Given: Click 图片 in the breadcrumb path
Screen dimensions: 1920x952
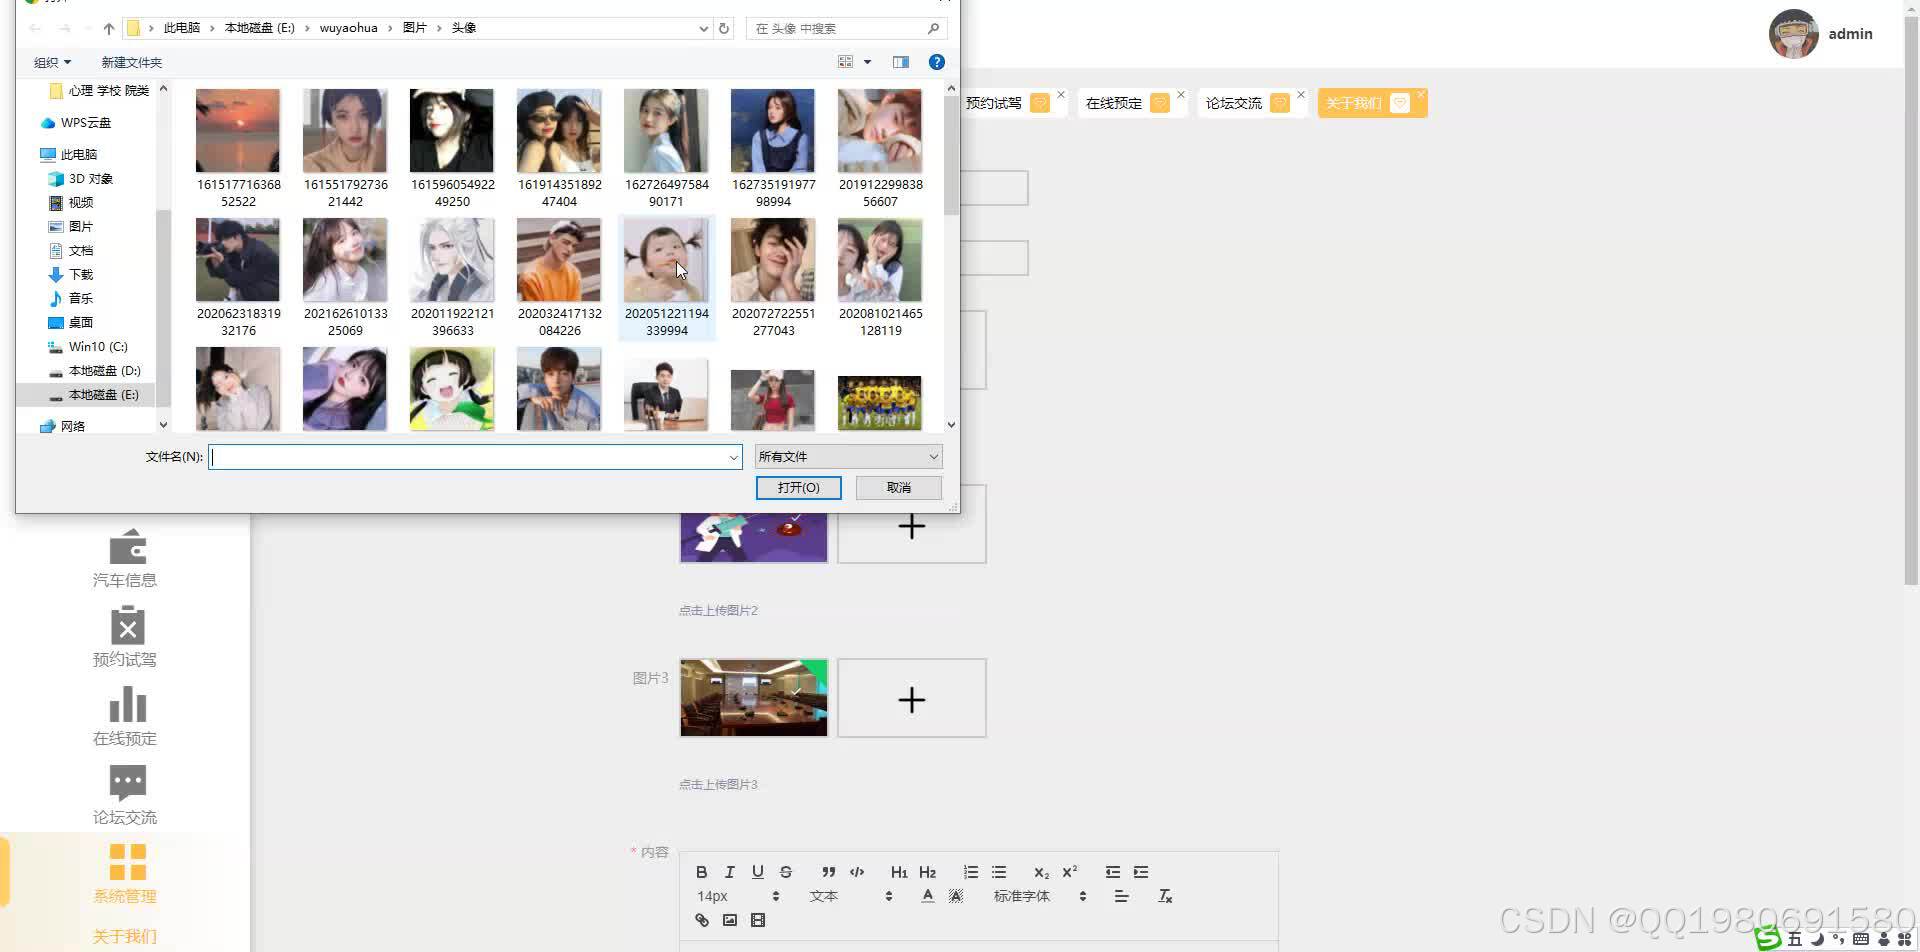Looking at the screenshot, I should (414, 28).
